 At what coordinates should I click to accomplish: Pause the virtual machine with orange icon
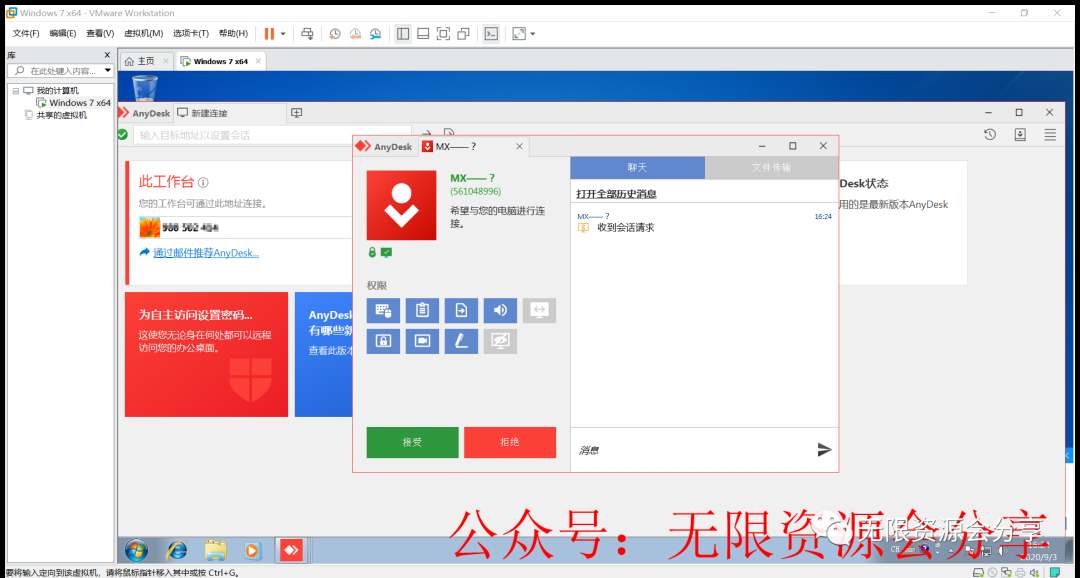coord(269,34)
